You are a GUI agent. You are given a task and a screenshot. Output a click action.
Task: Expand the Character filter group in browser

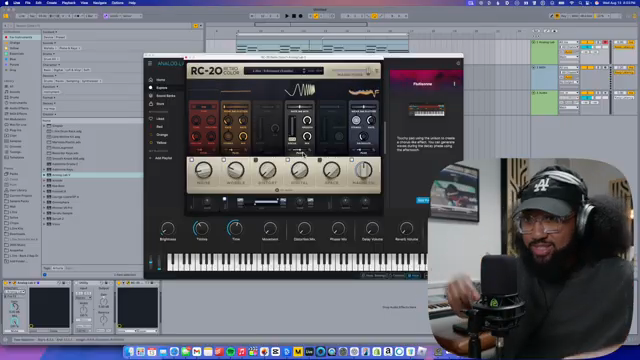click(51, 64)
